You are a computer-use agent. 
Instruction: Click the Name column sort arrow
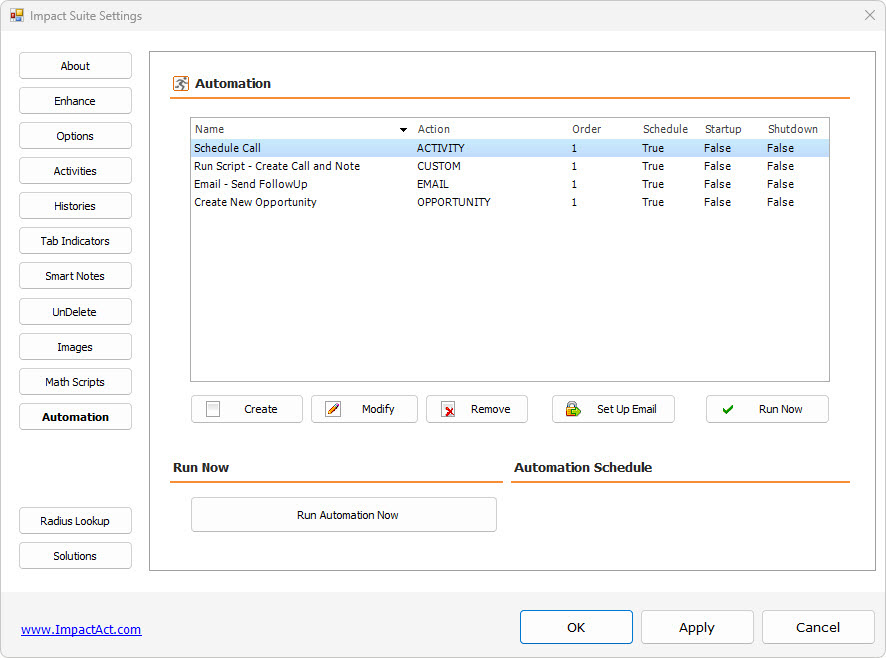pos(403,130)
